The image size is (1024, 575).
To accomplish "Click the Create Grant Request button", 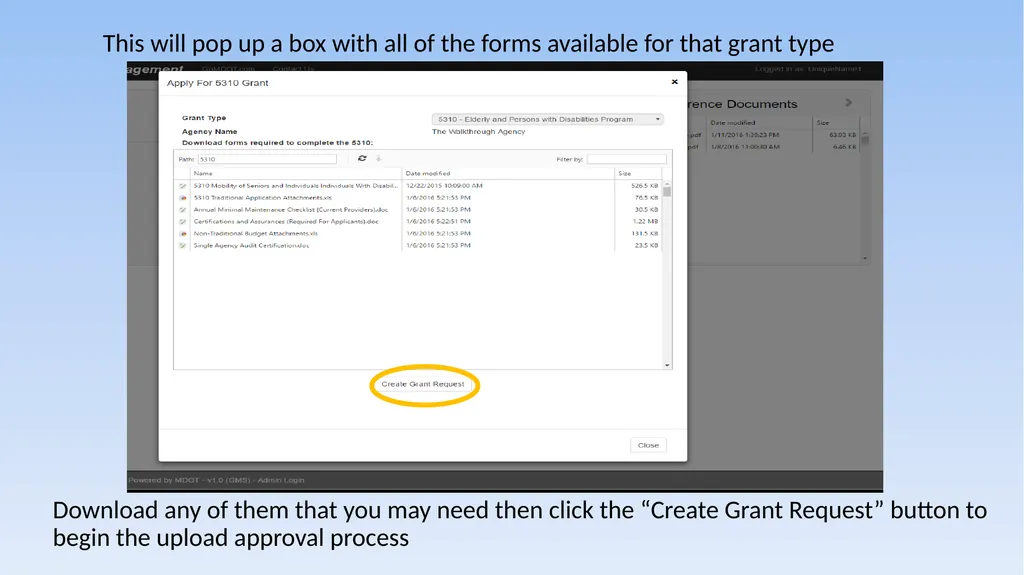I will [423, 384].
